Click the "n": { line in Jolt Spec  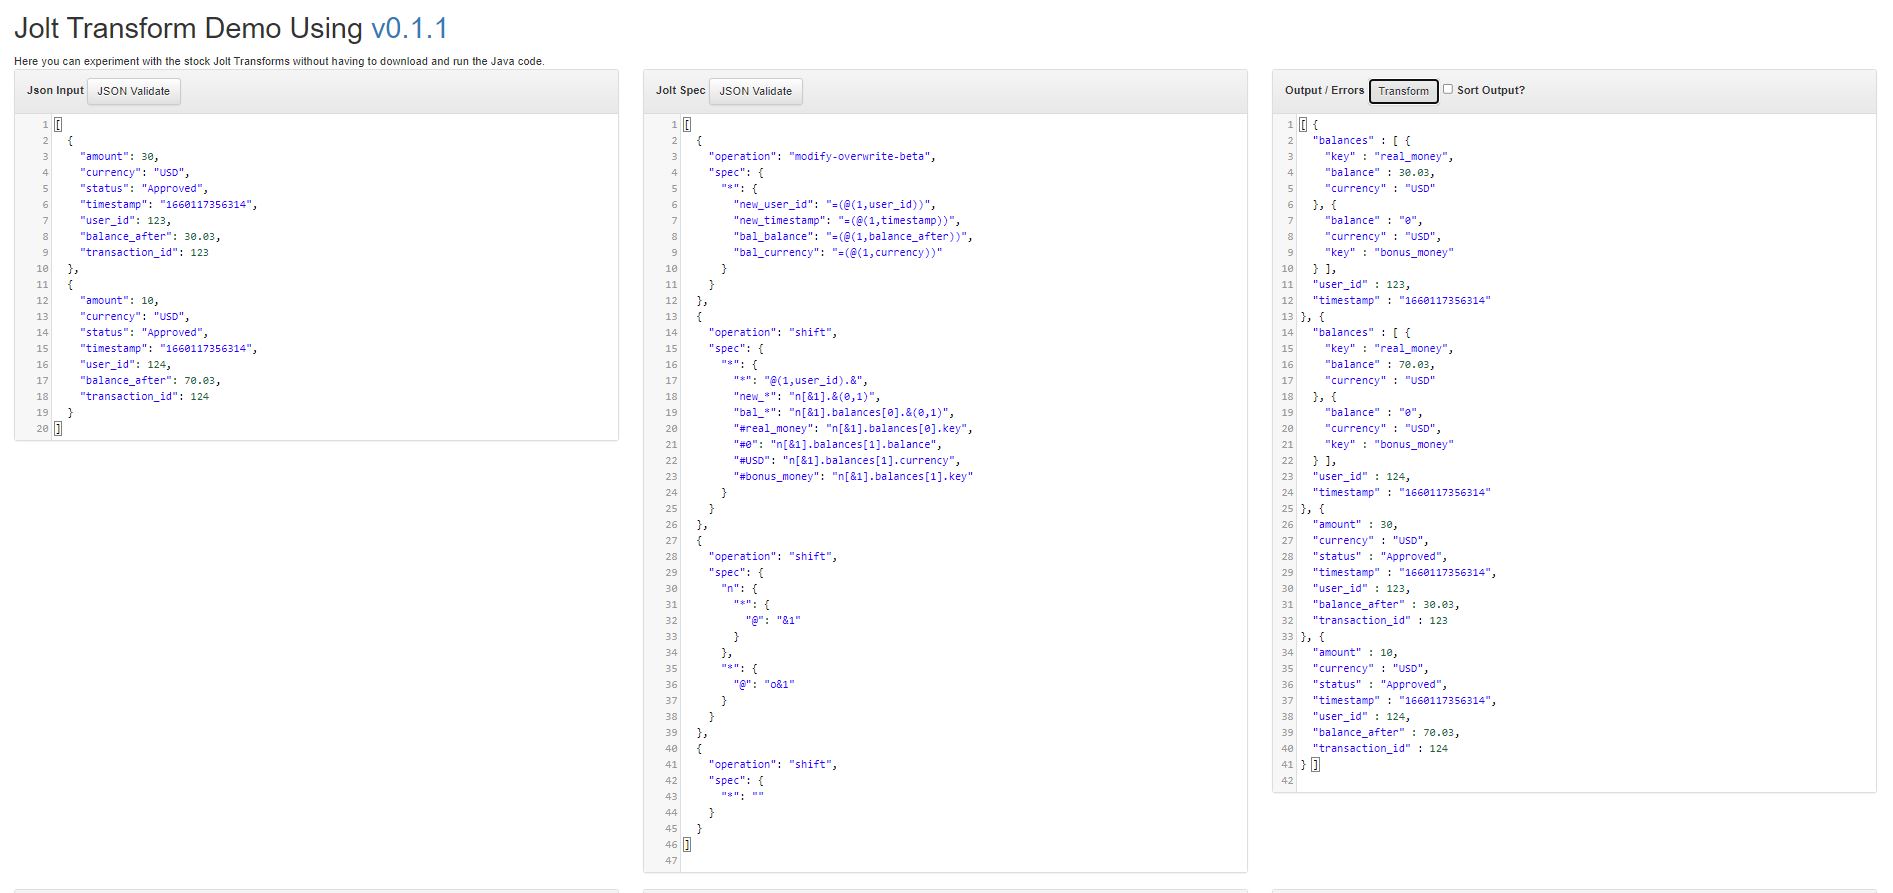[x=739, y=588]
